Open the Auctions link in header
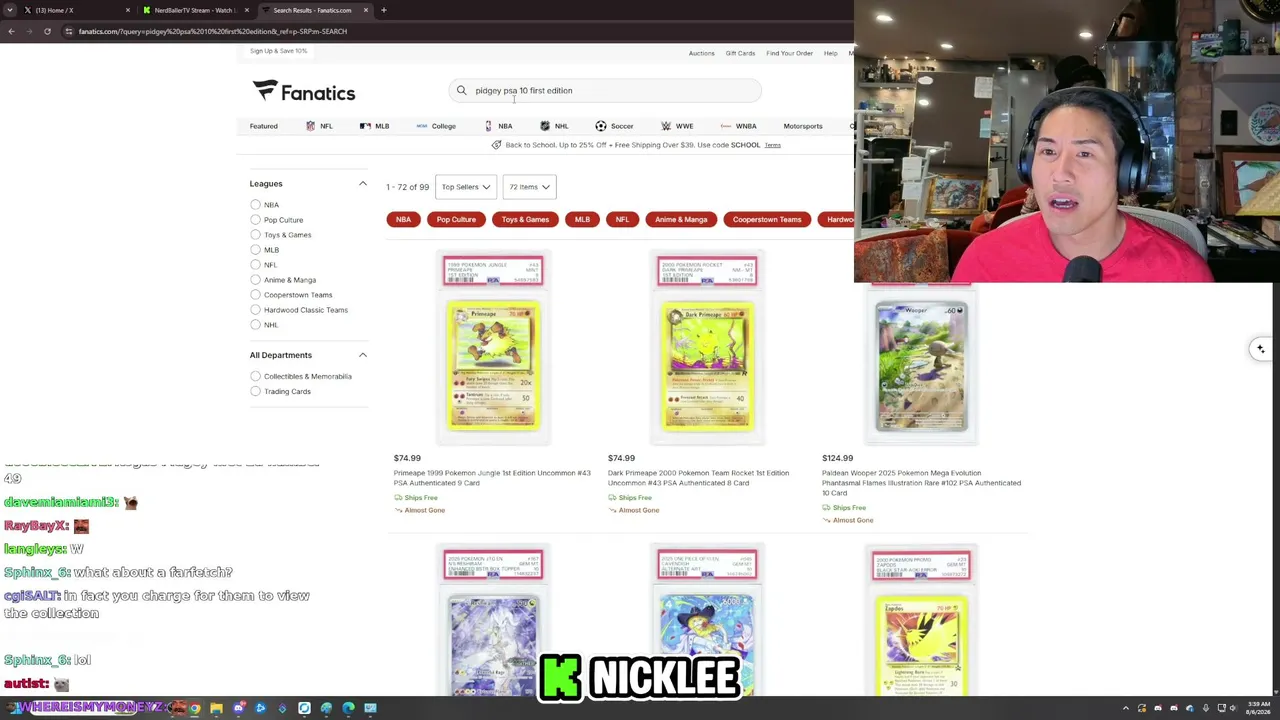1280x720 pixels. click(702, 53)
